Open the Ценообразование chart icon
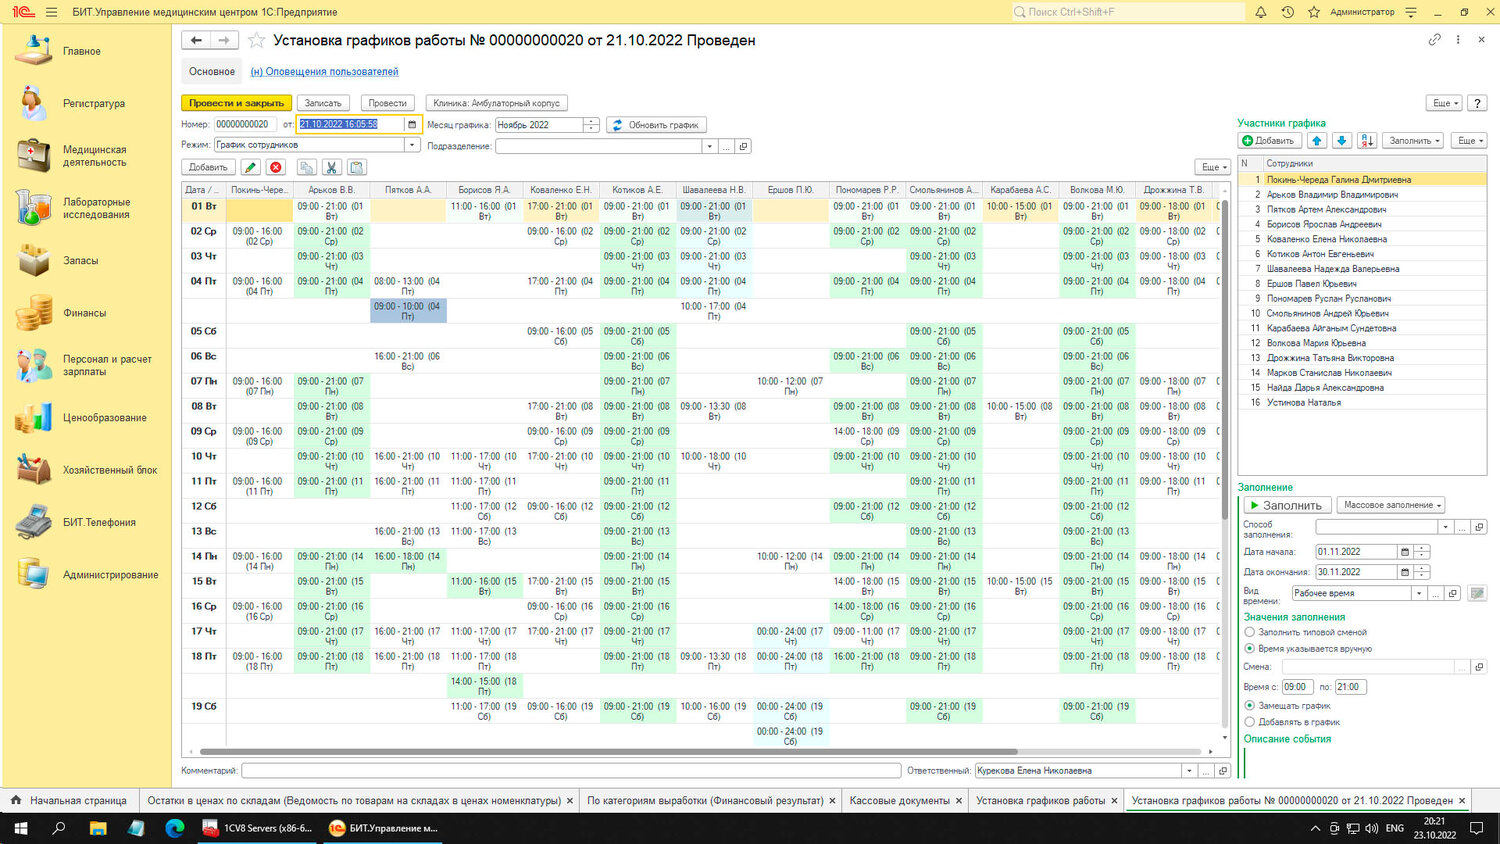Image resolution: width=1500 pixels, height=844 pixels. pyautogui.click(x=34, y=418)
